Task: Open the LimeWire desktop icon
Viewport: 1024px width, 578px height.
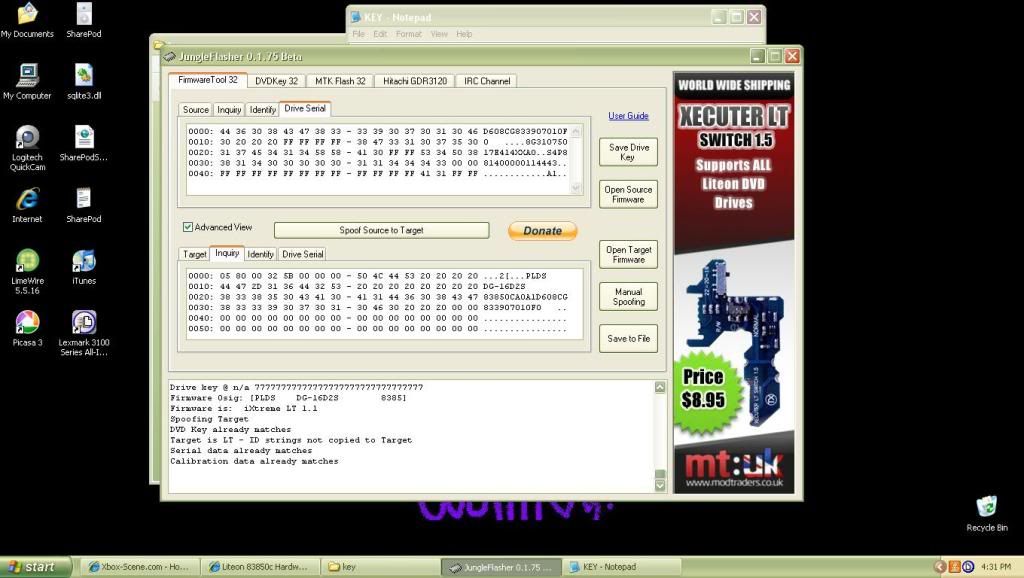Action: point(28,262)
